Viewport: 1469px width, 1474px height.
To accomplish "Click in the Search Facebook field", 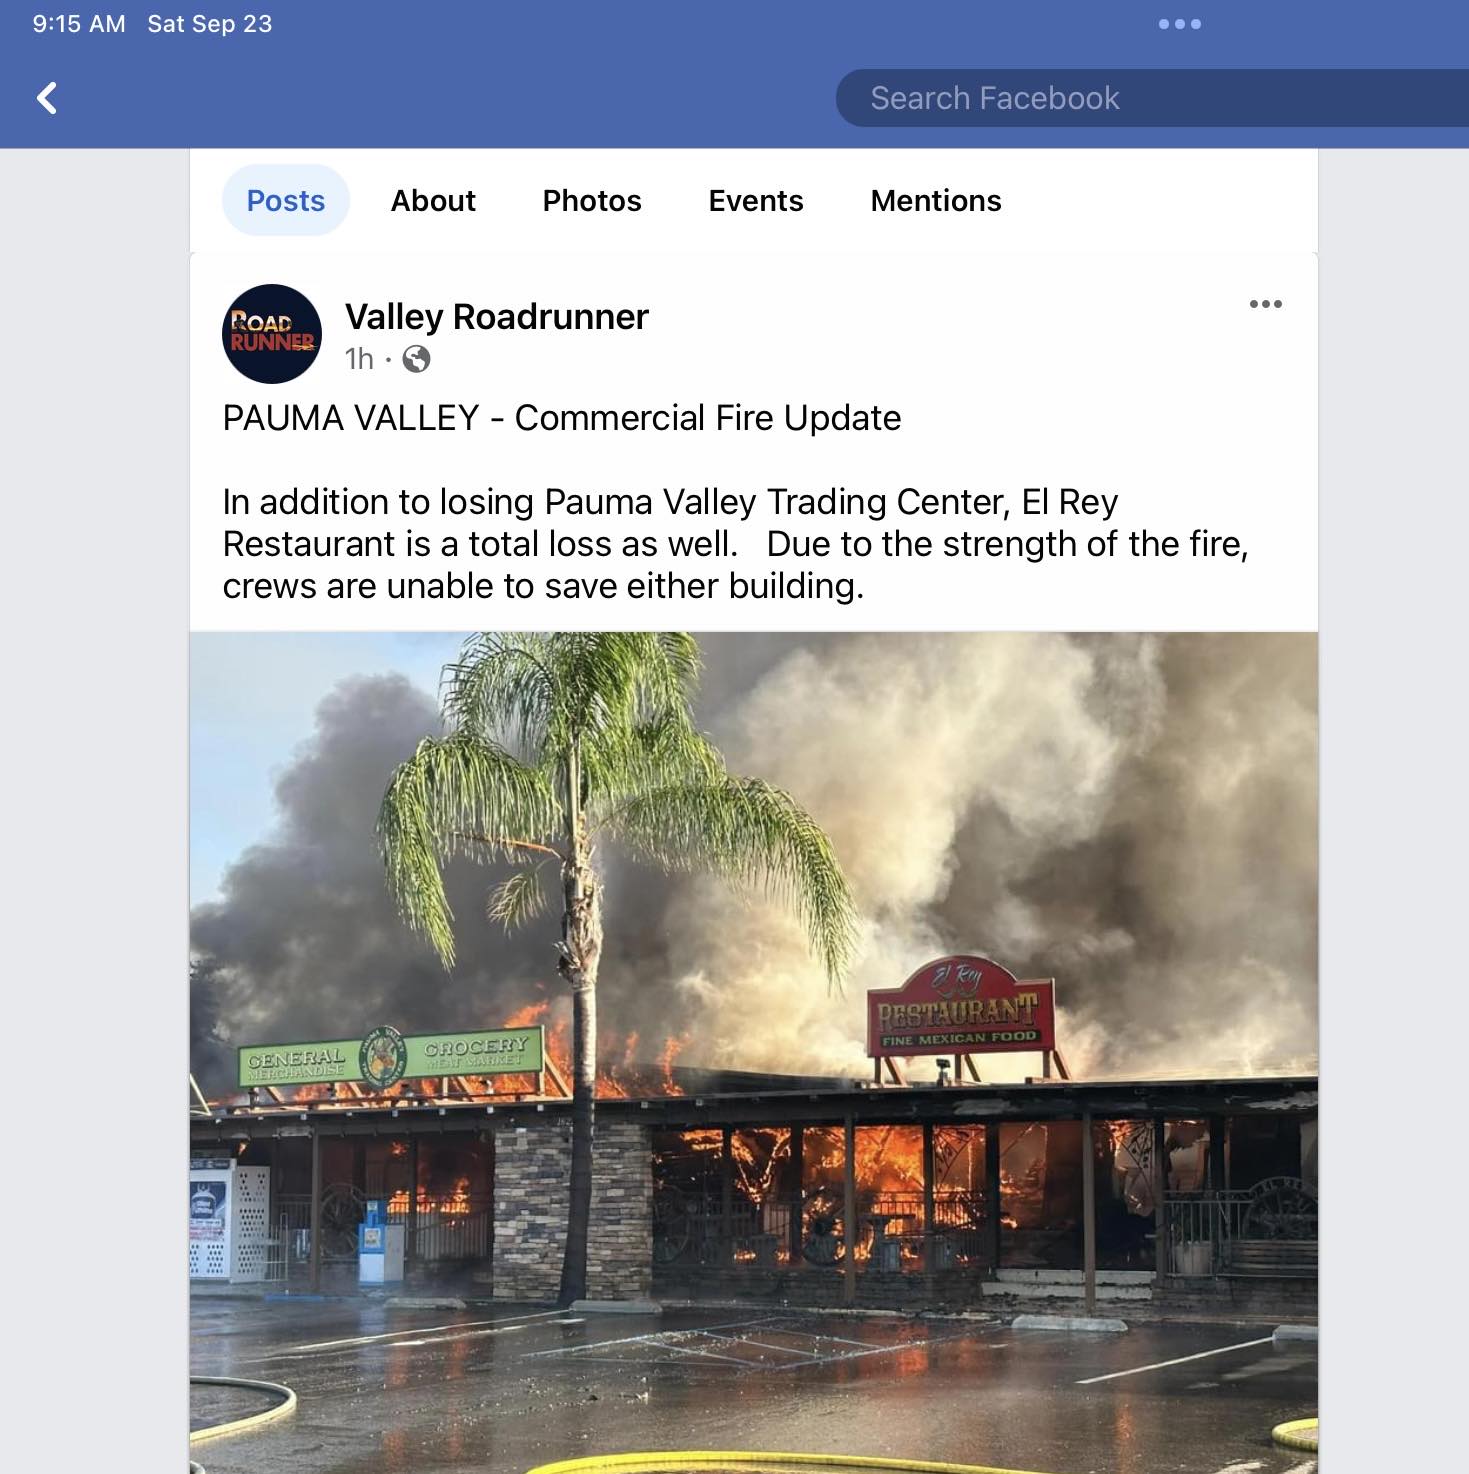I will pyautogui.click(x=1152, y=98).
